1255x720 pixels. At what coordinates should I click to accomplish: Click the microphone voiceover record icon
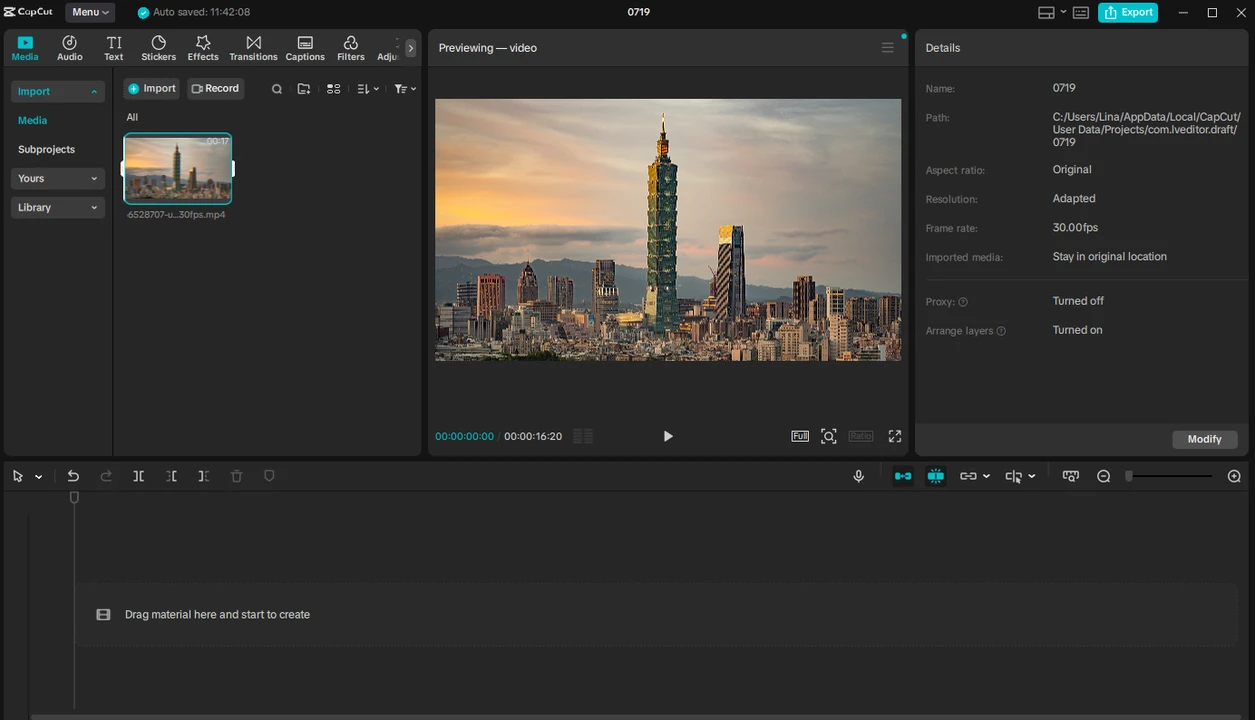click(858, 476)
